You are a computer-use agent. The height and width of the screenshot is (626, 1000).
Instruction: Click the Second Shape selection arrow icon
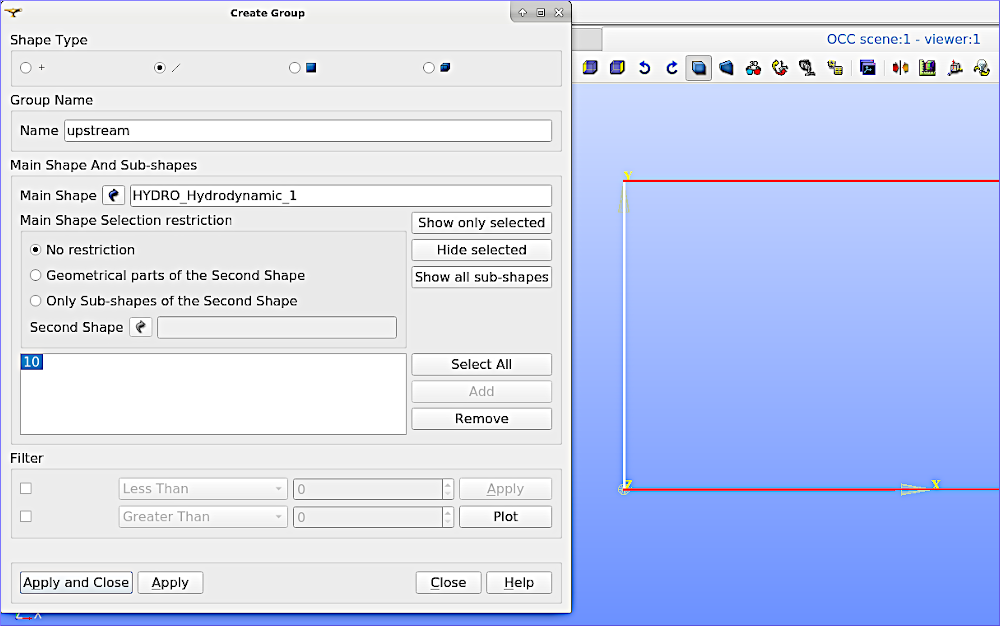(140, 327)
